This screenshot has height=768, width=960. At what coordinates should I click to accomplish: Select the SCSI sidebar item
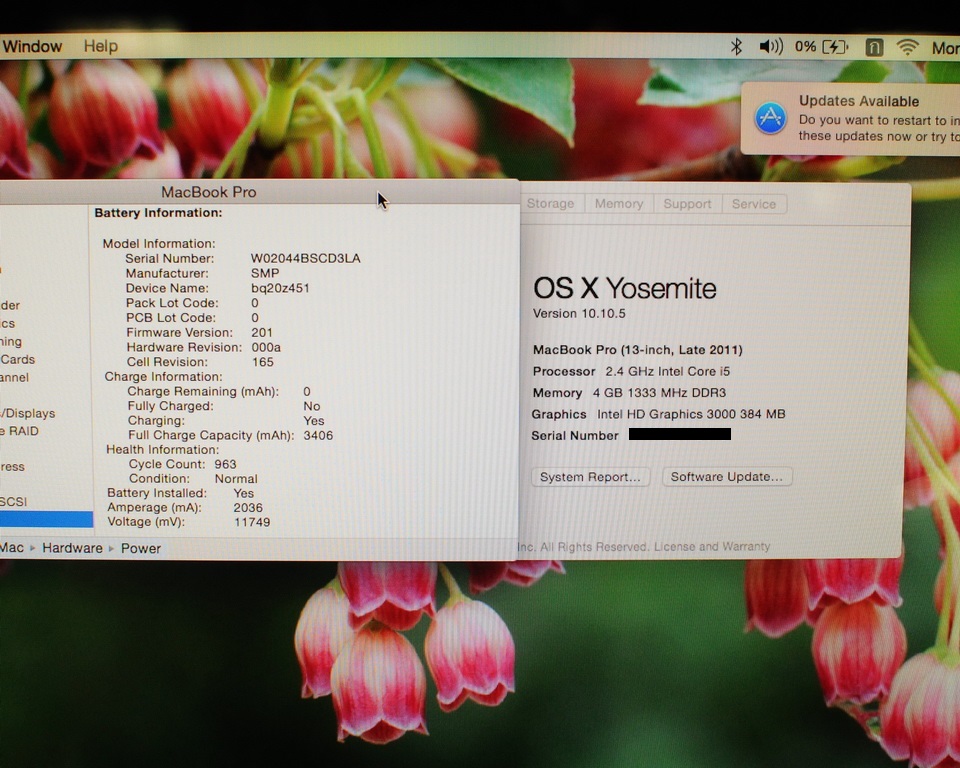point(13,502)
